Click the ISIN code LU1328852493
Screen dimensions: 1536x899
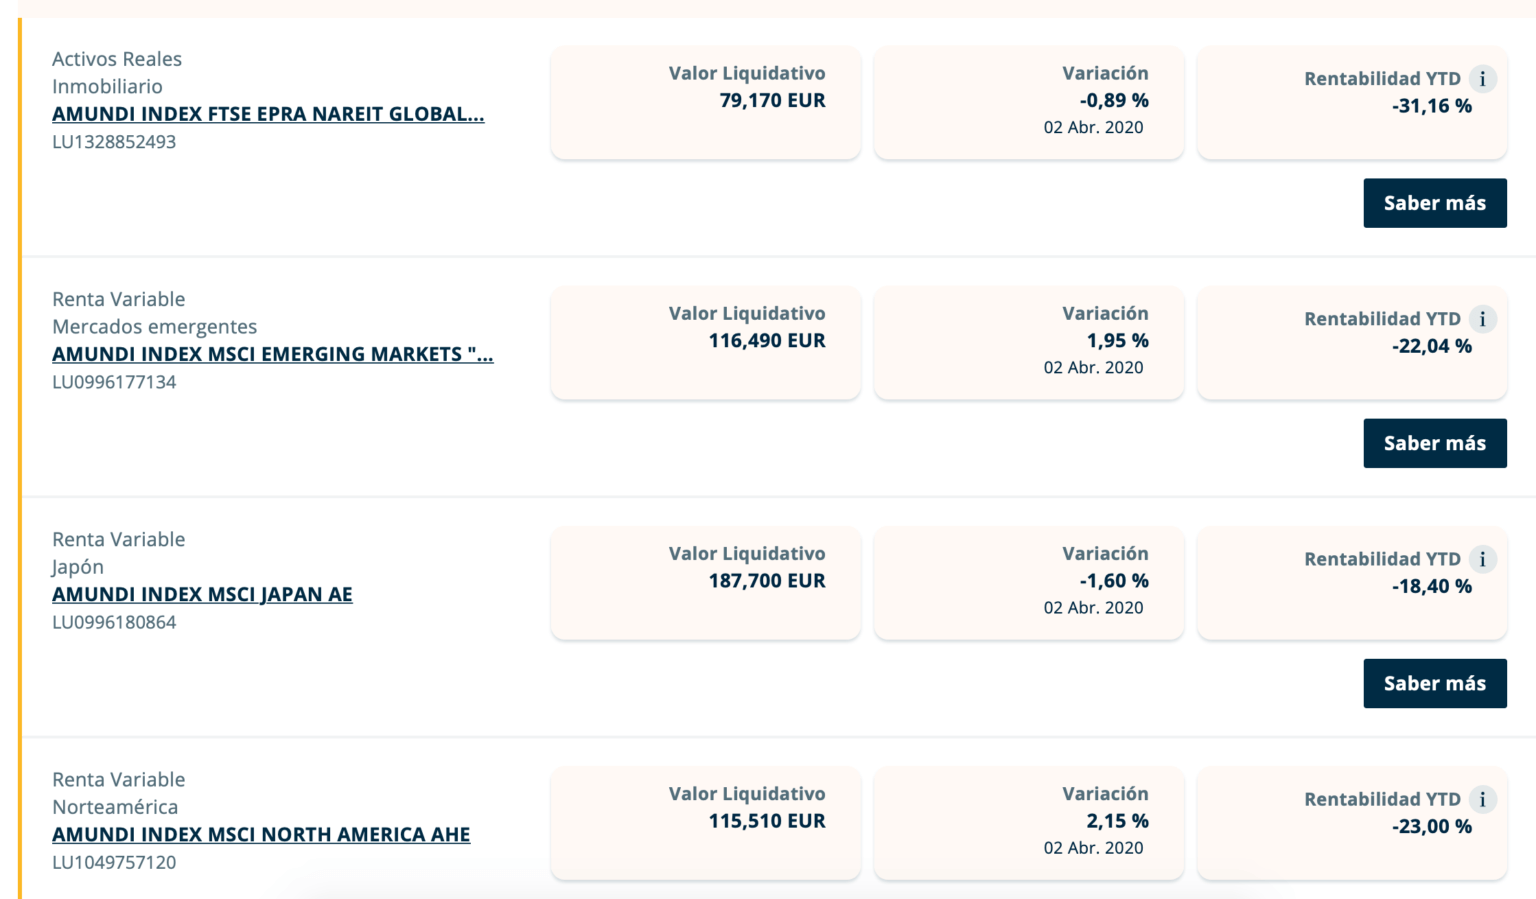[112, 138]
